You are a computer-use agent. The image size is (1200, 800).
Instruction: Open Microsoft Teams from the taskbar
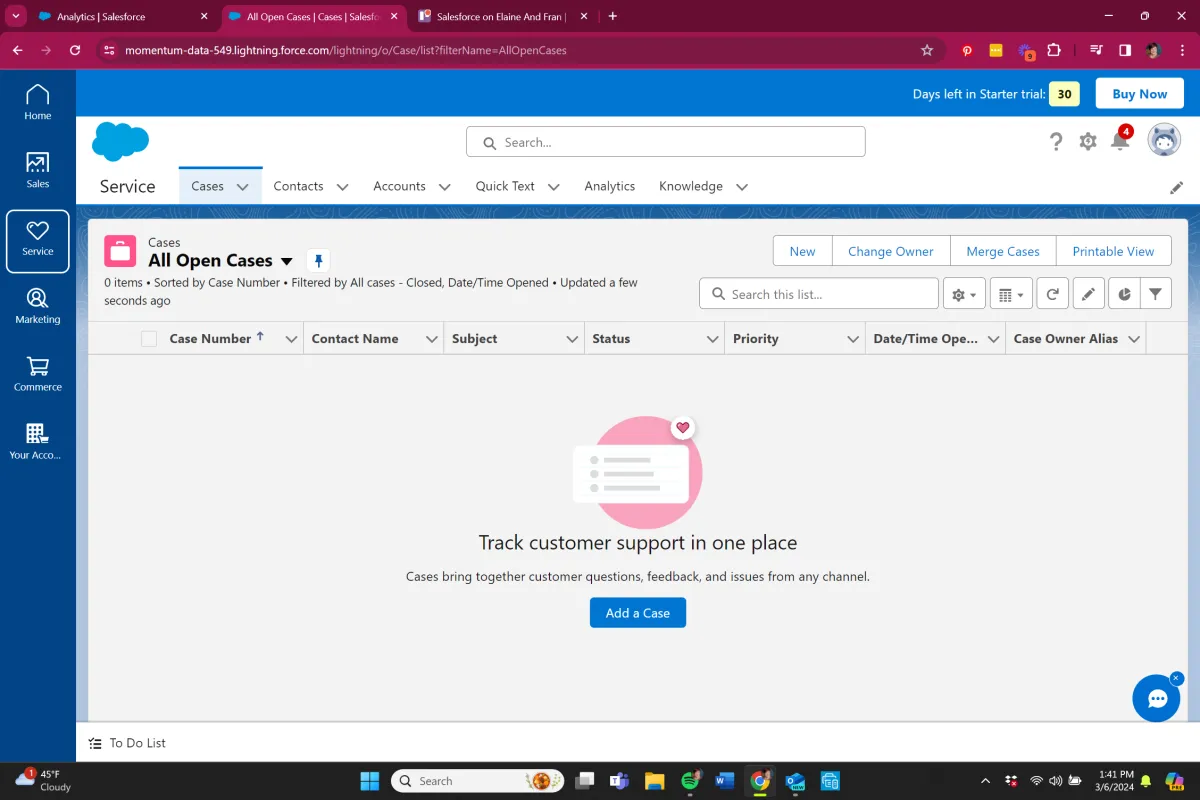click(620, 781)
